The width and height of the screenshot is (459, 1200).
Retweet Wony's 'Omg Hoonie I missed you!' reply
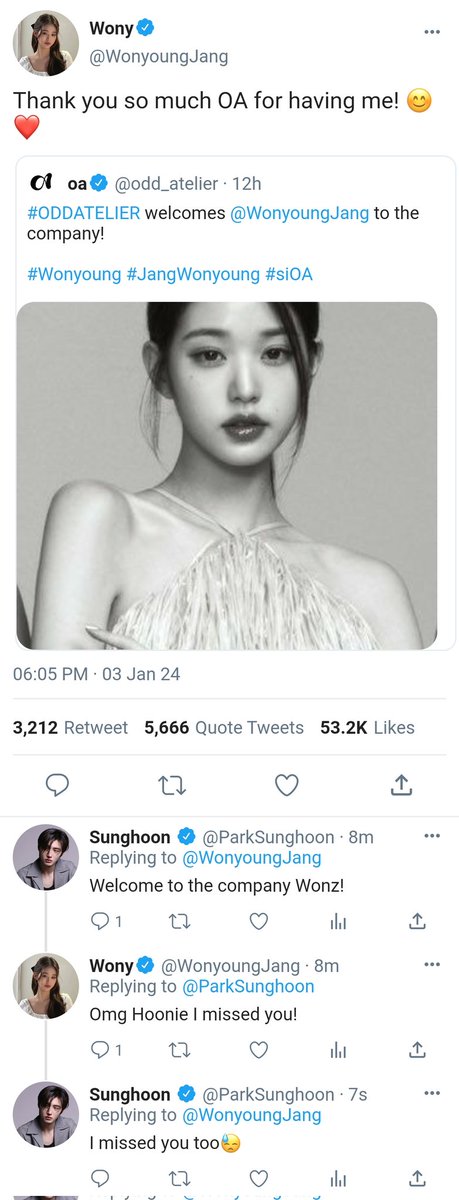pos(178,1049)
